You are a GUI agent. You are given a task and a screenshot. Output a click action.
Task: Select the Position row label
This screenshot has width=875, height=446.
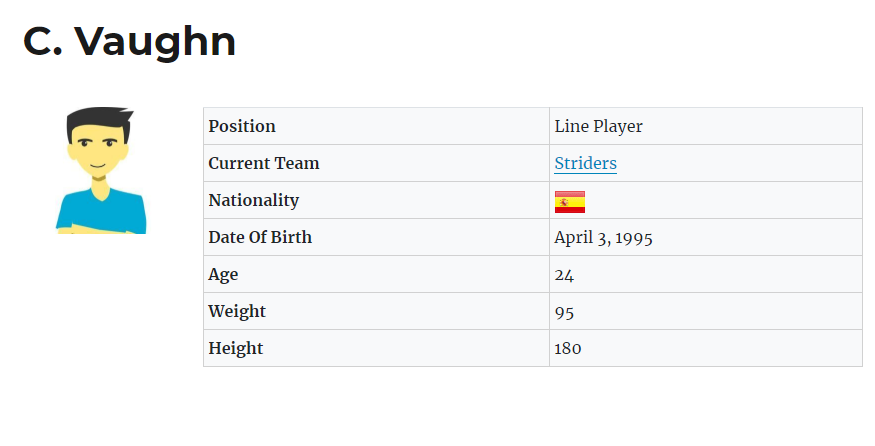242,126
